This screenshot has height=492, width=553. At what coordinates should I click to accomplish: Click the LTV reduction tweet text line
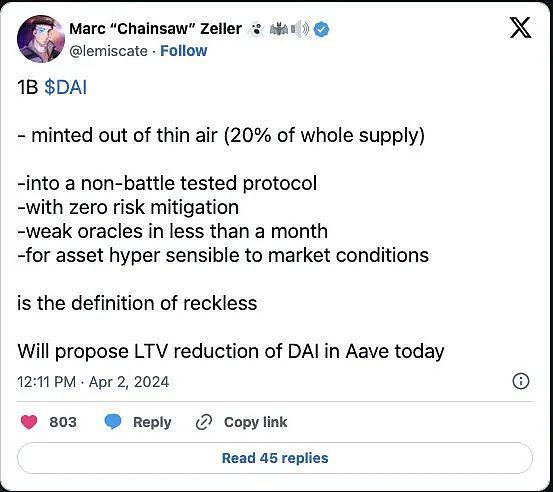(x=231, y=352)
